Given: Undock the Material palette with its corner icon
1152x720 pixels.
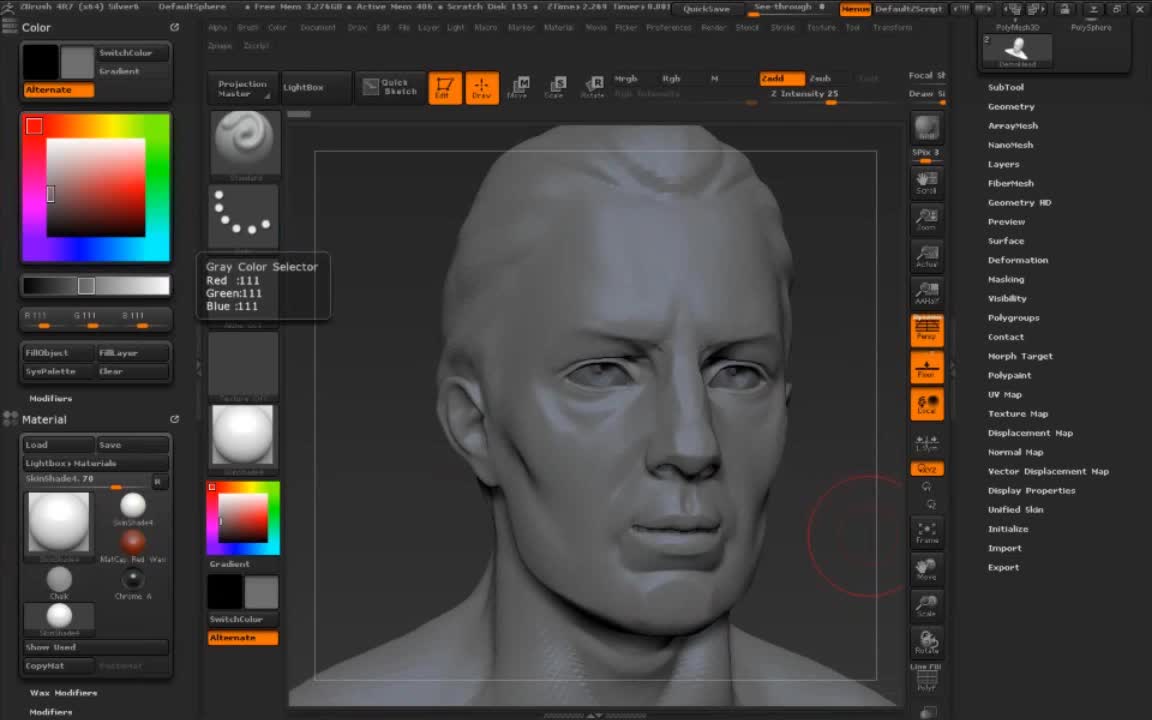Looking at the screenshot, I should coord(174,420).
